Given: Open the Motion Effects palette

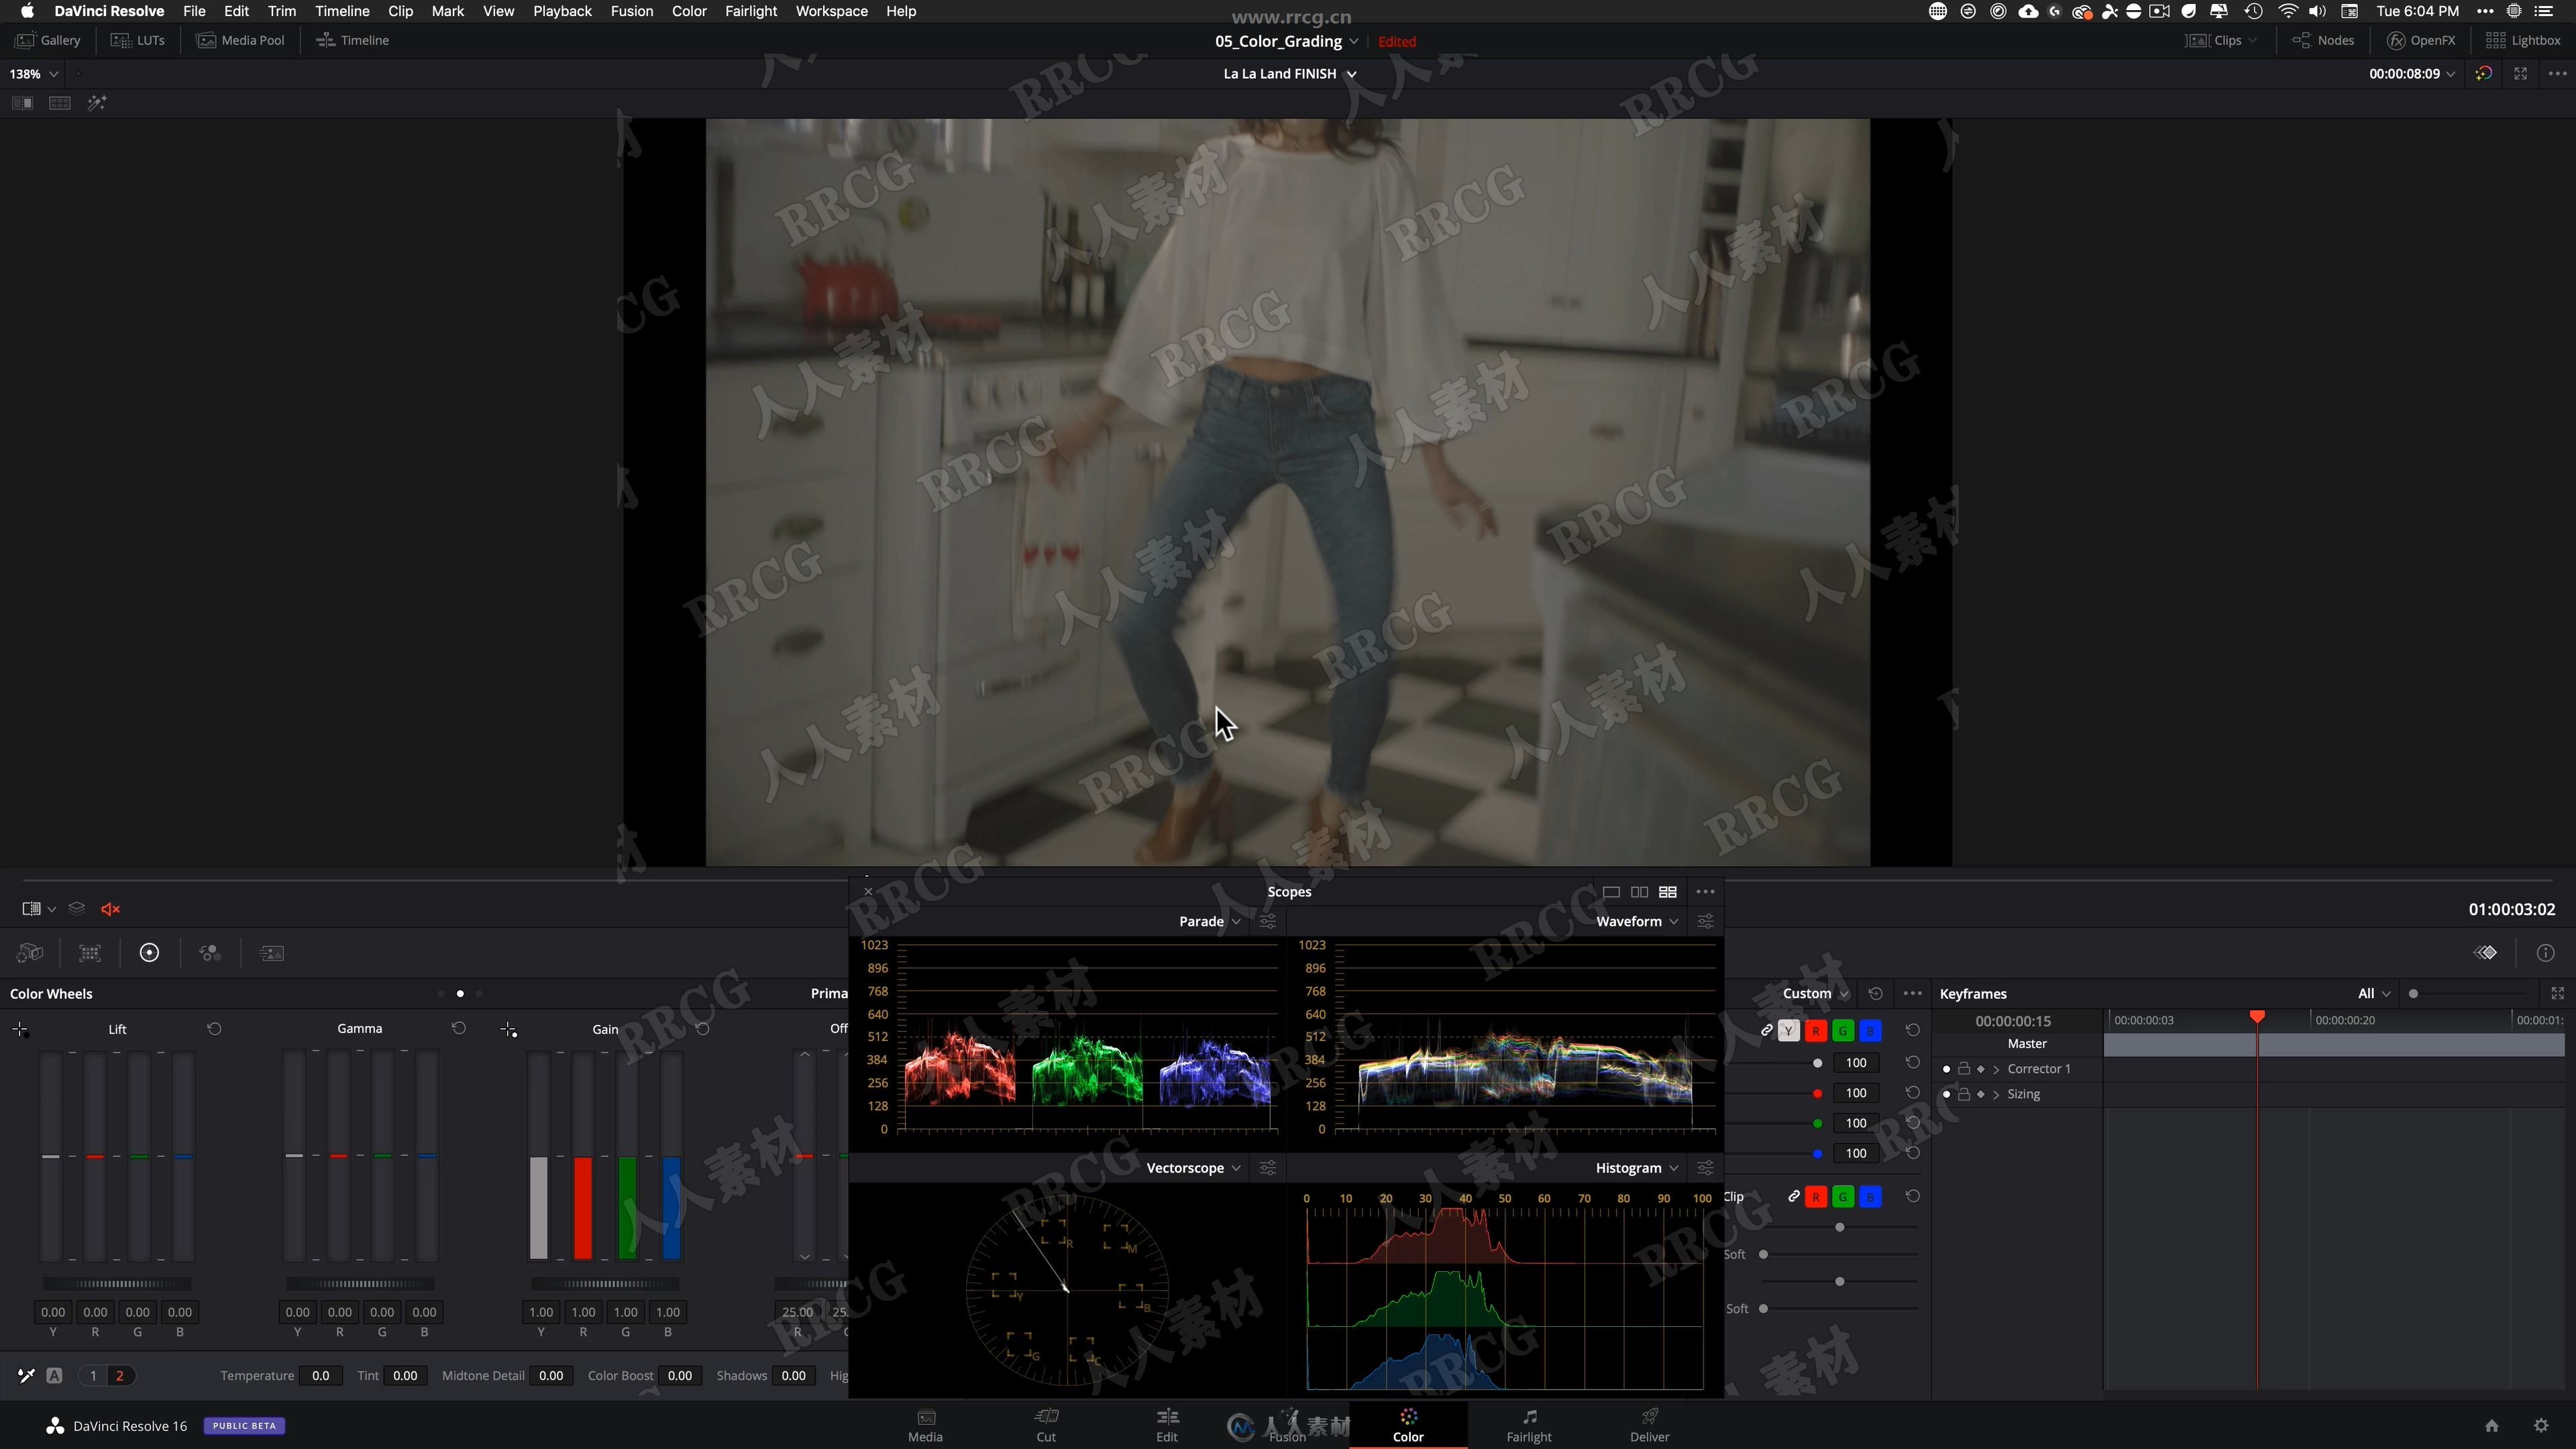Looking at the screenshot, I should [x=271, y=953].
